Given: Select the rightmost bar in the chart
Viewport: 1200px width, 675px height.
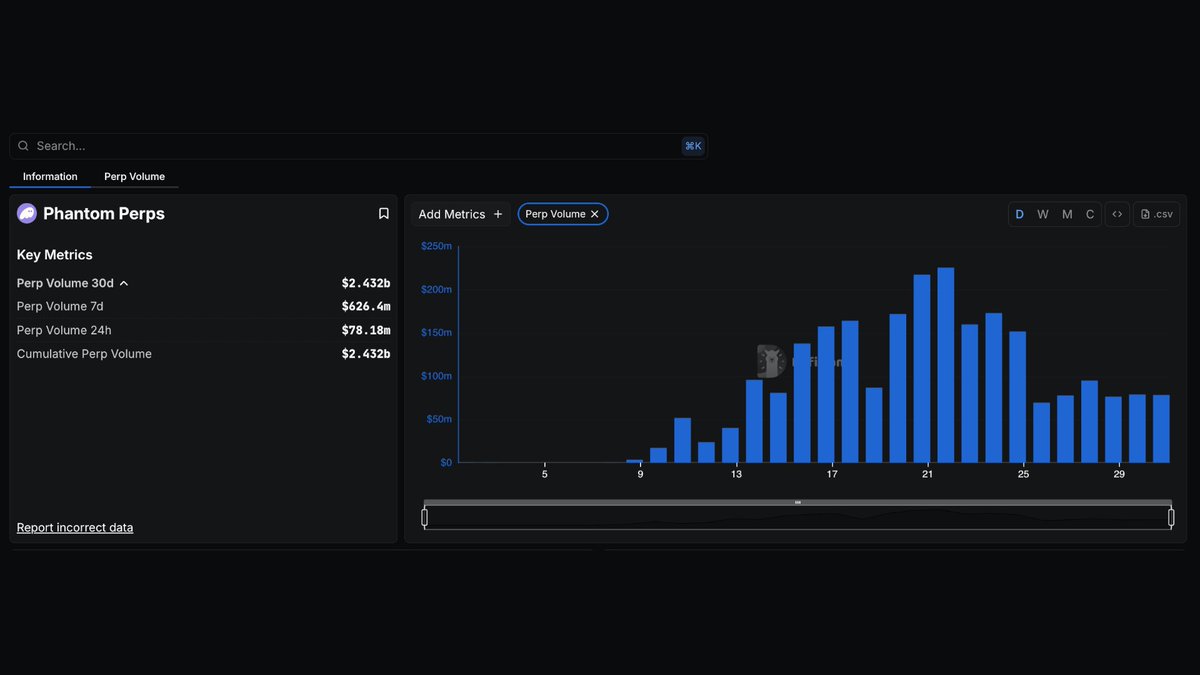Looking at the screenshot, I should coord(1161,429).
